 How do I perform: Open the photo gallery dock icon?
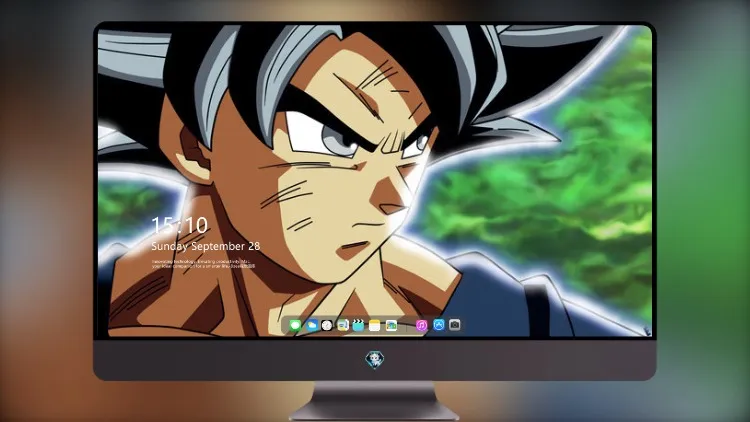(x=391, y=325)
